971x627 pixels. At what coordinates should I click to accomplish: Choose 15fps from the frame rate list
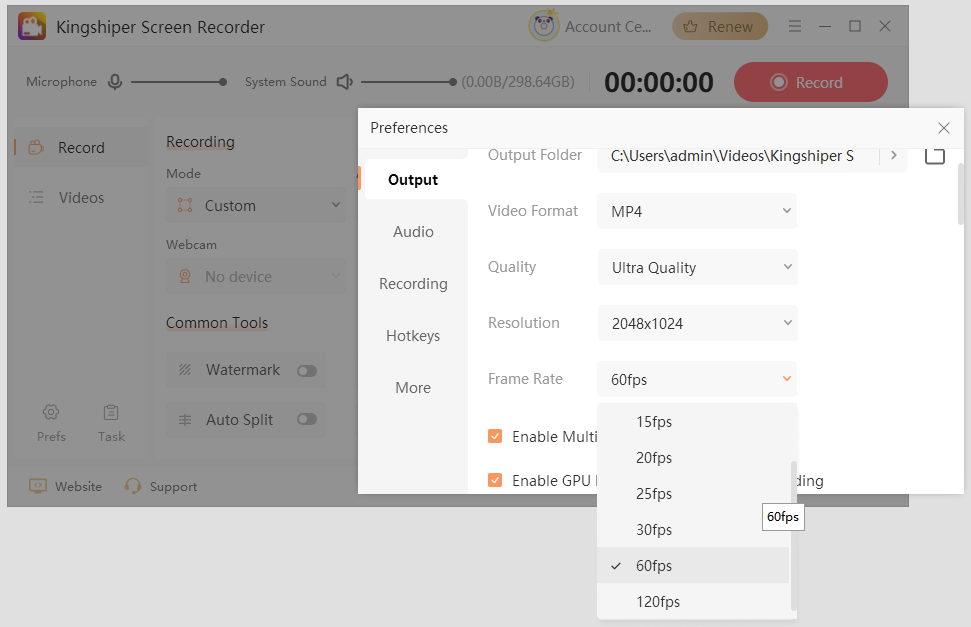(x=693, y=422)
